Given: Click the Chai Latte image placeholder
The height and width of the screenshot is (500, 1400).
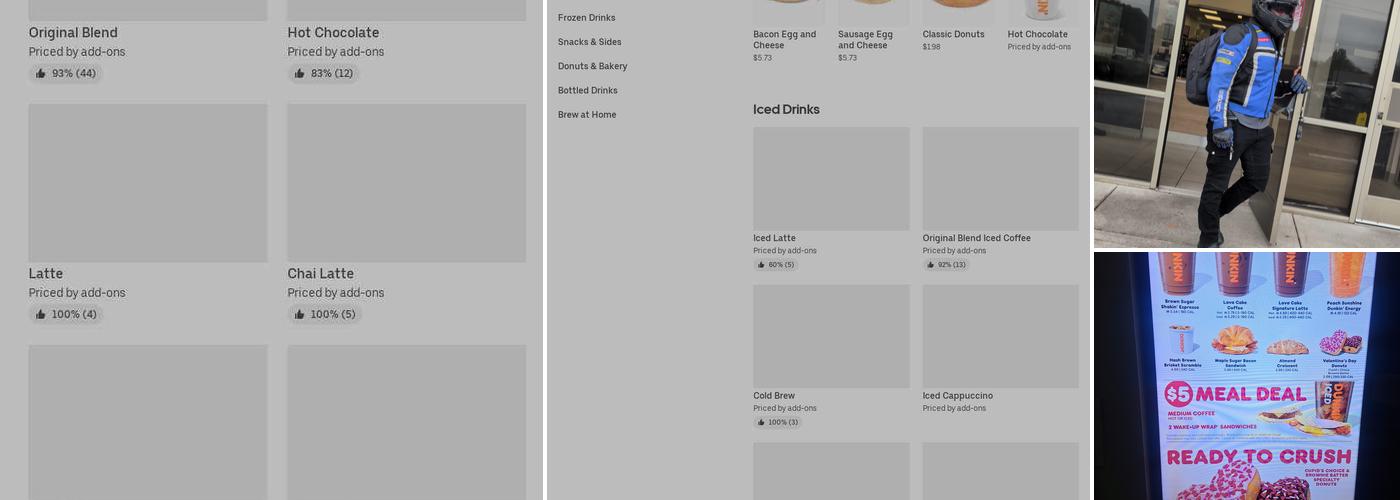Looking at the screenshot, I should pyautogui.click(x=406, y=183).
